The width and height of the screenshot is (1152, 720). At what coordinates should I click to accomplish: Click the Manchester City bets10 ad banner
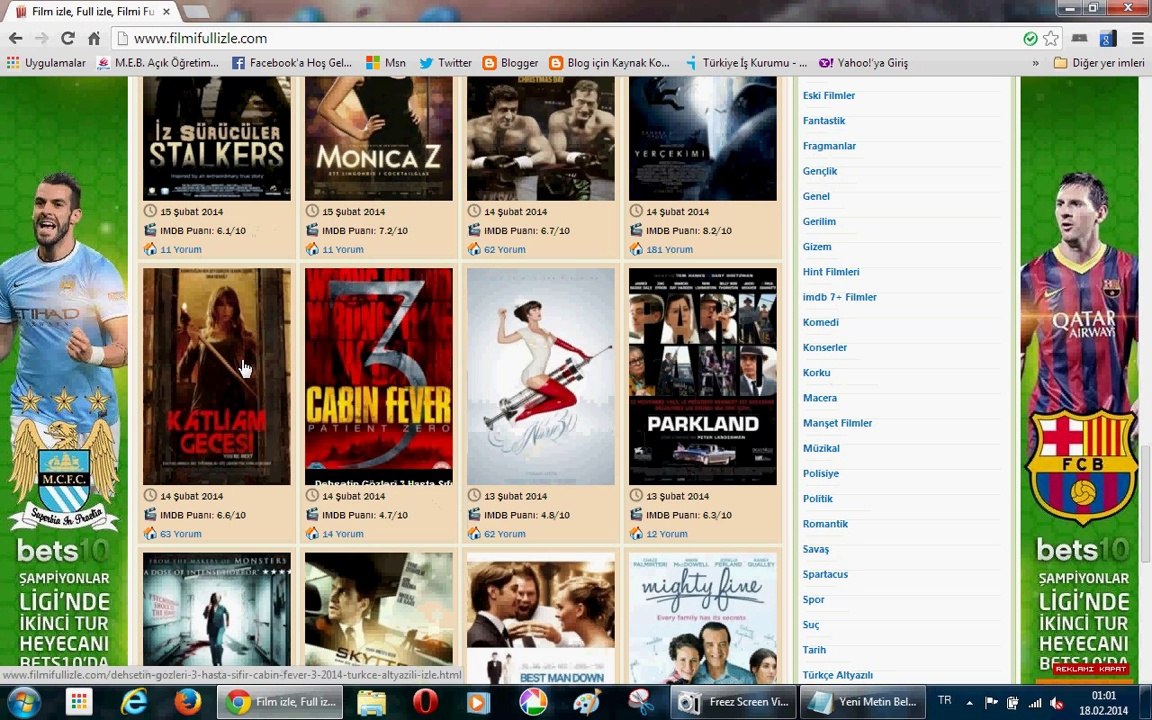[63, 381]
